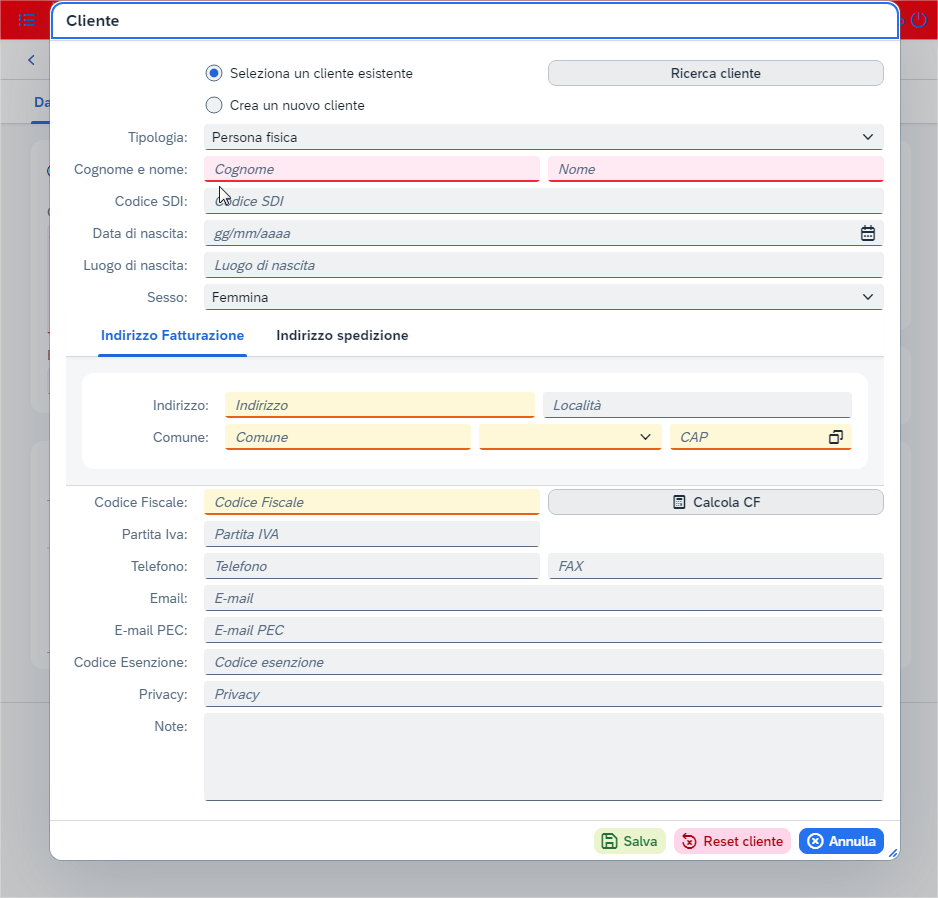Click the back arrow behind the dialog
Image resolution: width=938 pixels, height=898 pixels.
click(x=31, y=60)
